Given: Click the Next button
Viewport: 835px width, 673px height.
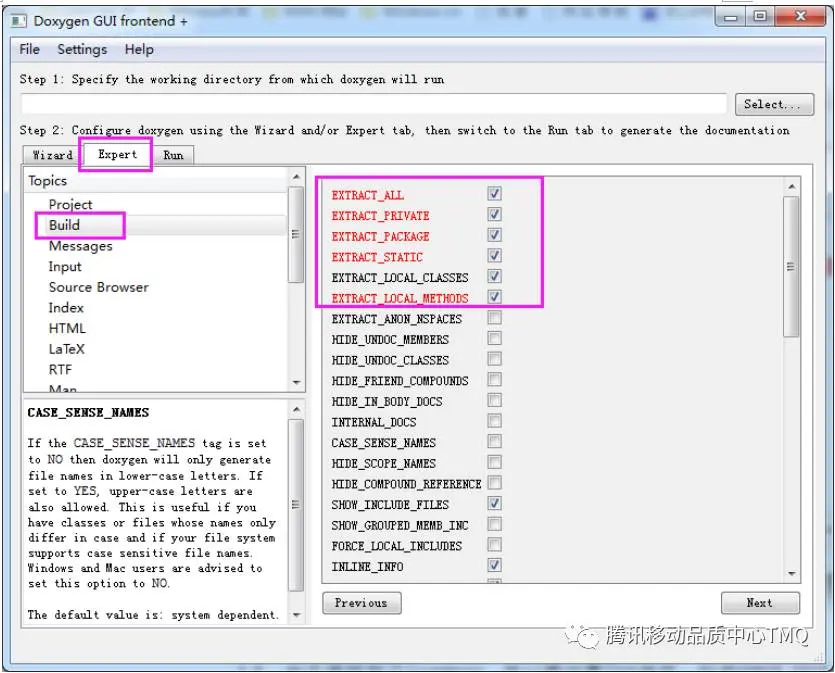Looking at the screenshot, I should click(760, 603).
